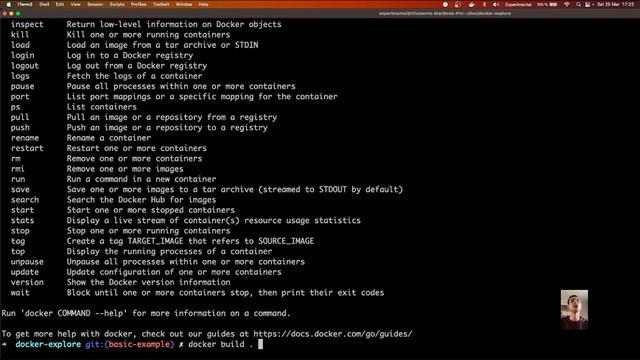The height and width of the screenshot is (360, 640).
Task: Click the 'stats' command name
Action: [x=22, y=220]
